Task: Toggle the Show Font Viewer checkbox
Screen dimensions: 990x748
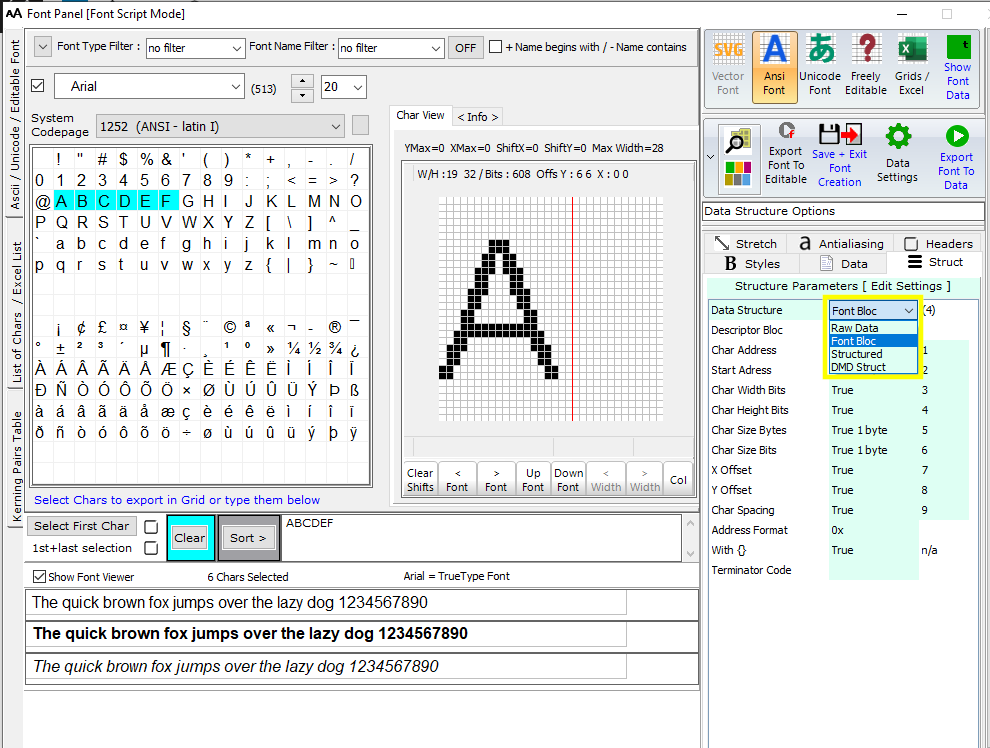Action: [x=40, y=577]
